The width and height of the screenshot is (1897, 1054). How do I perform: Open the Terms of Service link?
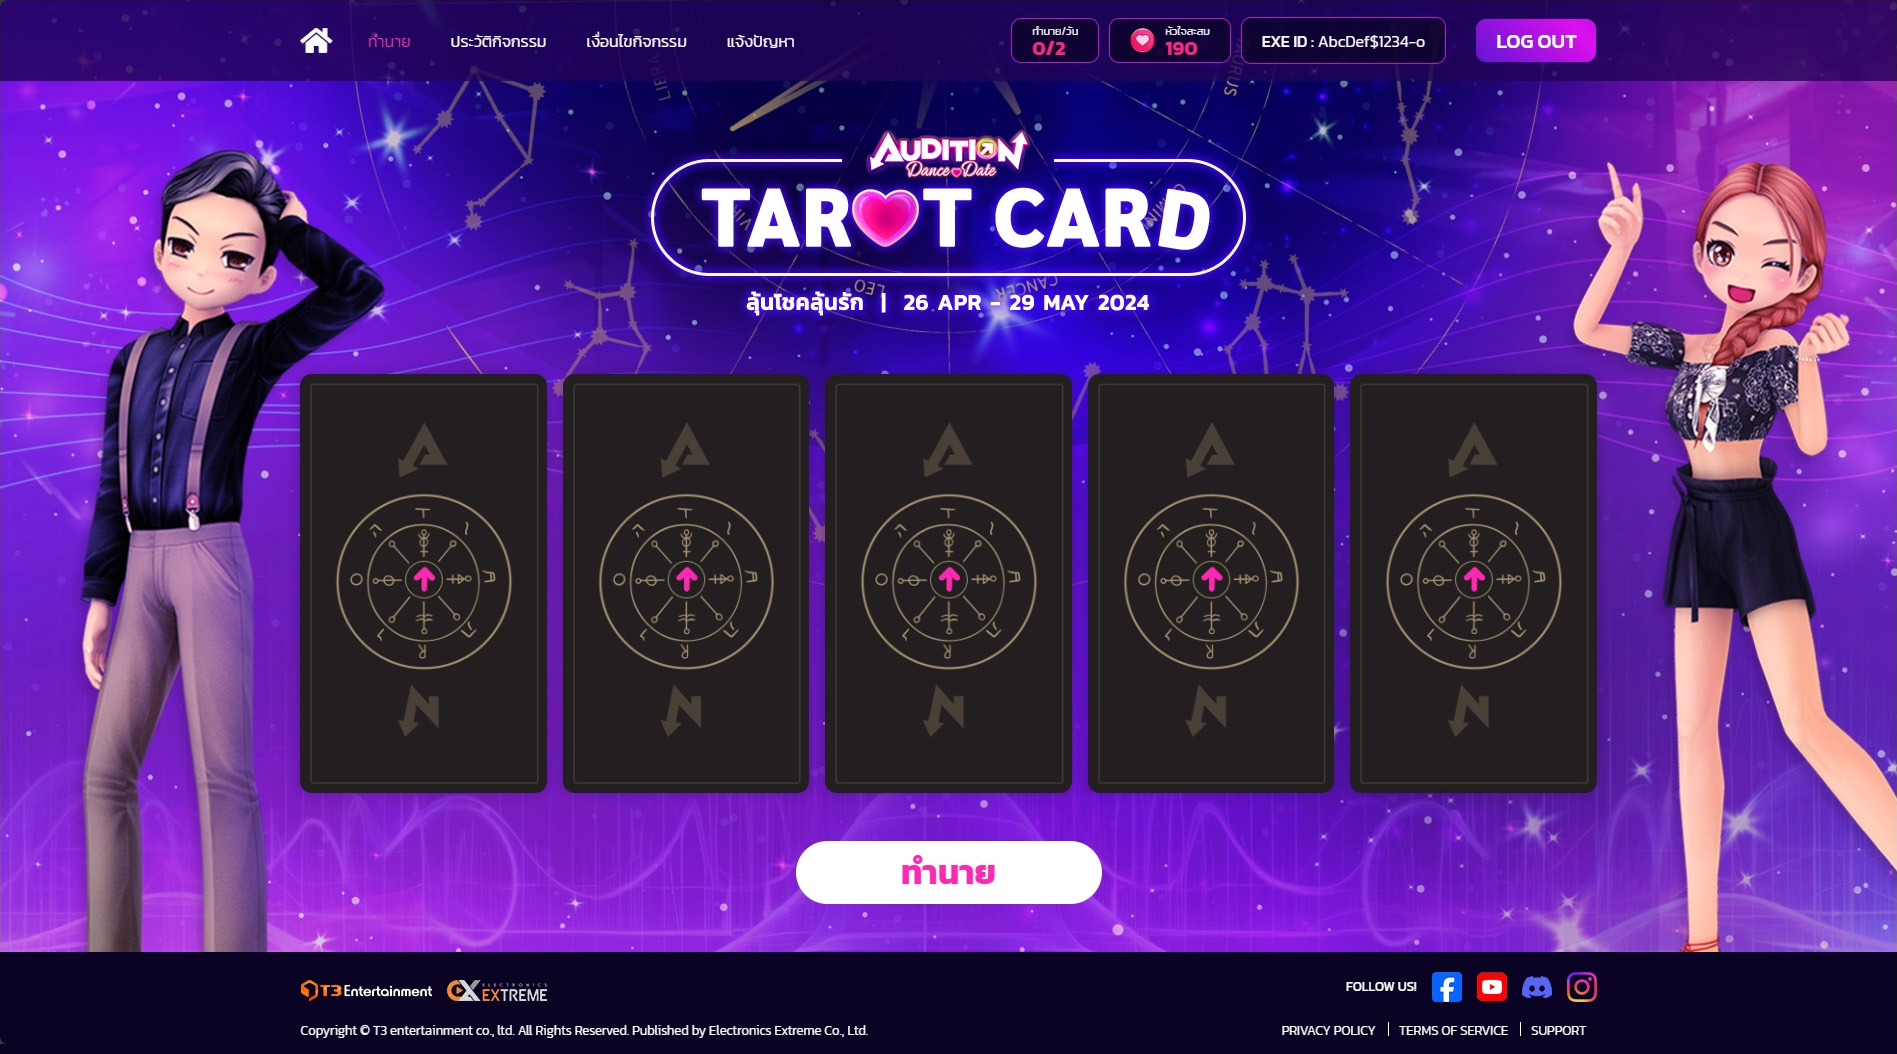1453,1030
